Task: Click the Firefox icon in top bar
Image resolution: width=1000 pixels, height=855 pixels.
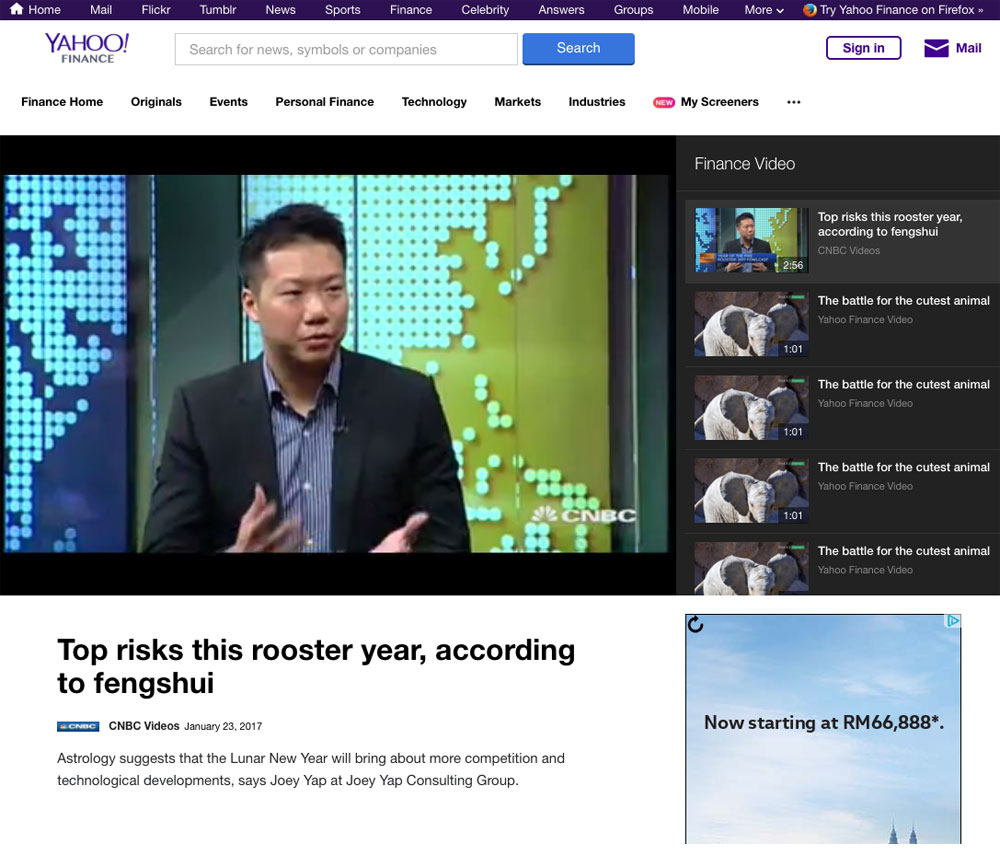Action: (x=809, y=10)
